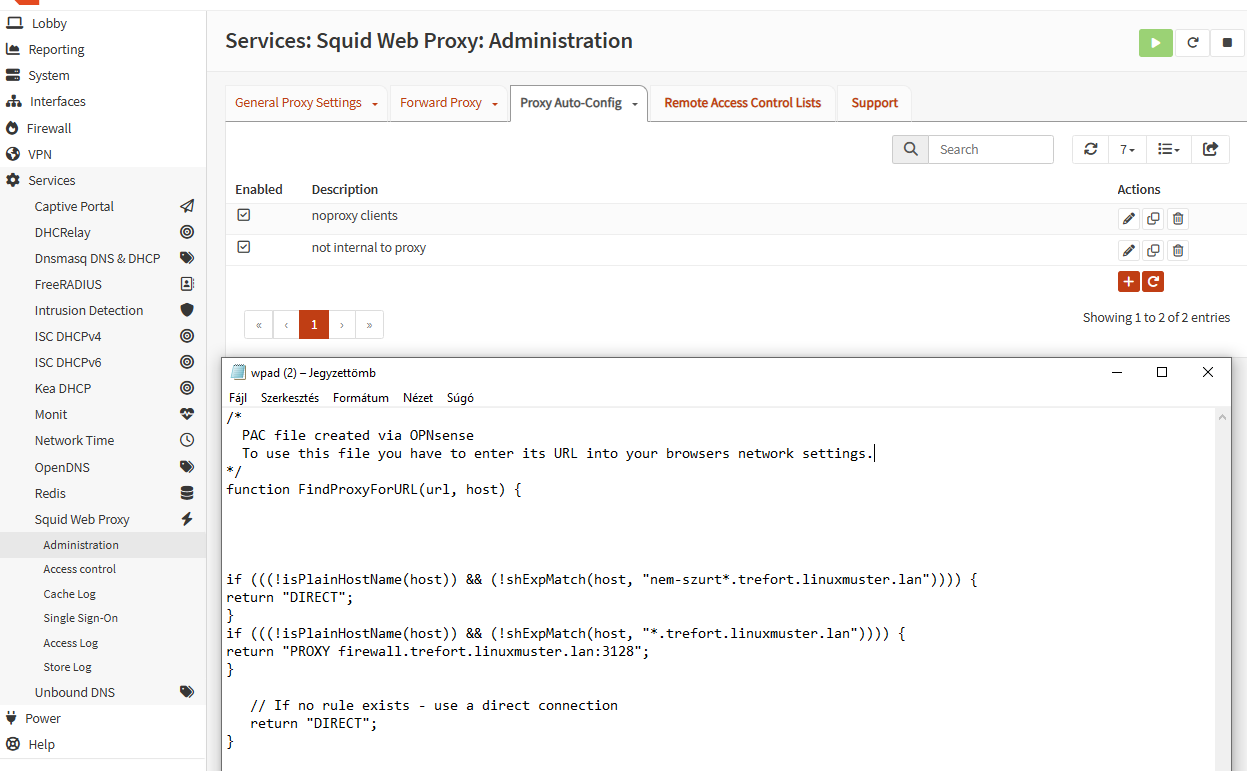Stop the Squid service with stop icon
The image size is (1247, 771).
click(x=1227, y=43)
